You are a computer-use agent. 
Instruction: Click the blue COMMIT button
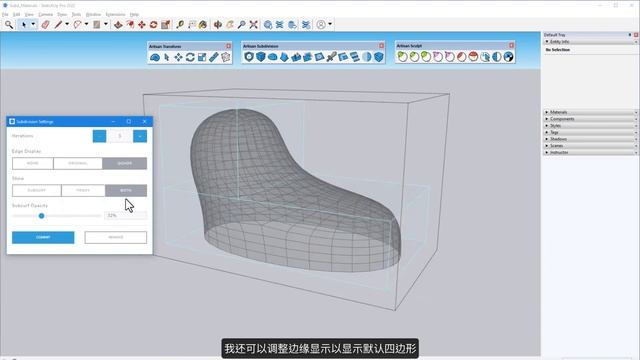click(x=43, y=238)
